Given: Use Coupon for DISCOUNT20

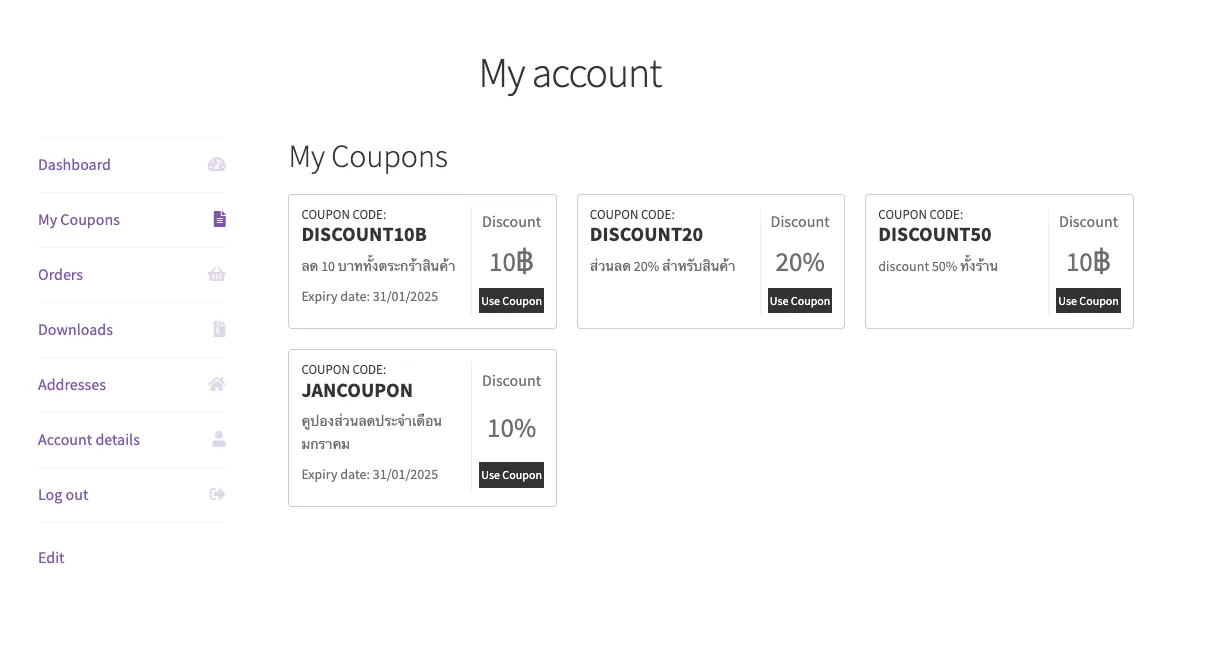Looking at the screenshot, I should (x=800, y=301).
